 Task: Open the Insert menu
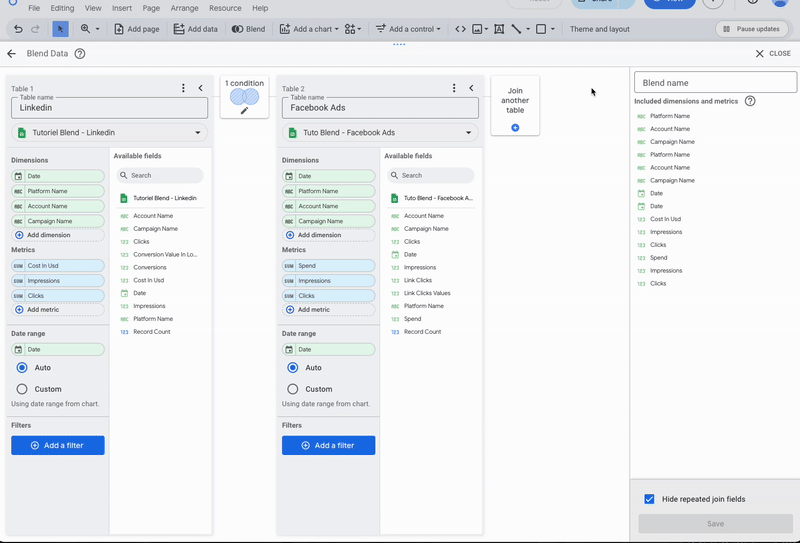click(122, 8)
